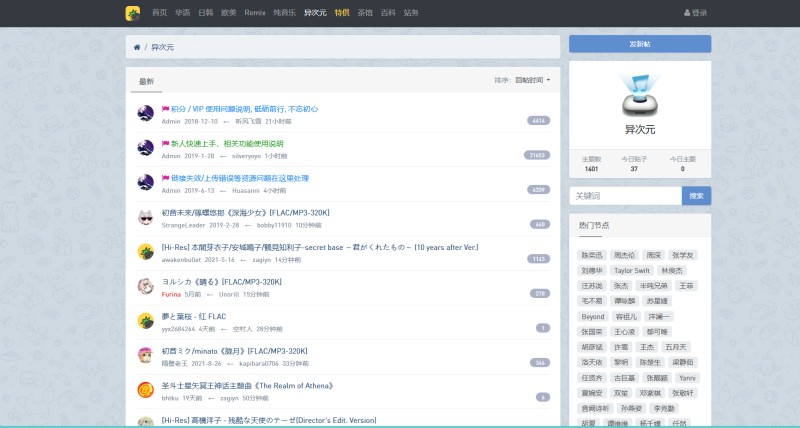Click the 发新帖 new post button
800x428 pixels.
click(640, 44)
